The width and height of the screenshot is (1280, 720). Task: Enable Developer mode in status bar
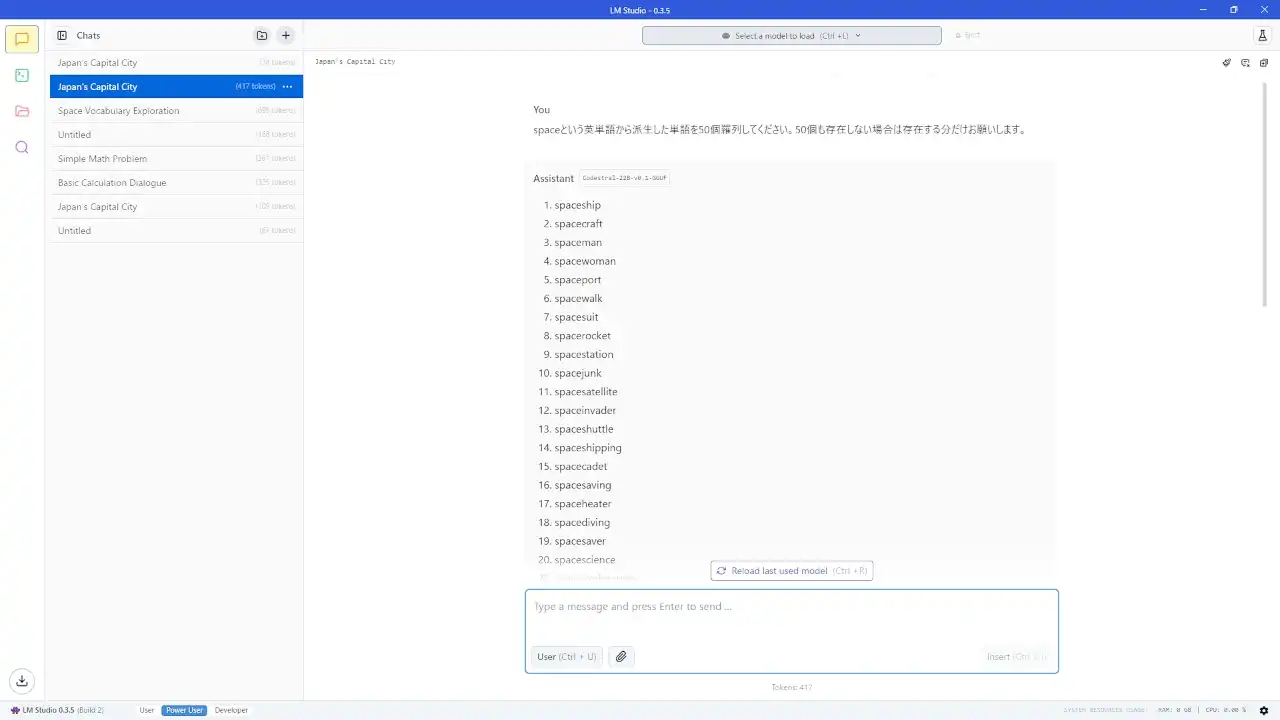[231, 710]
